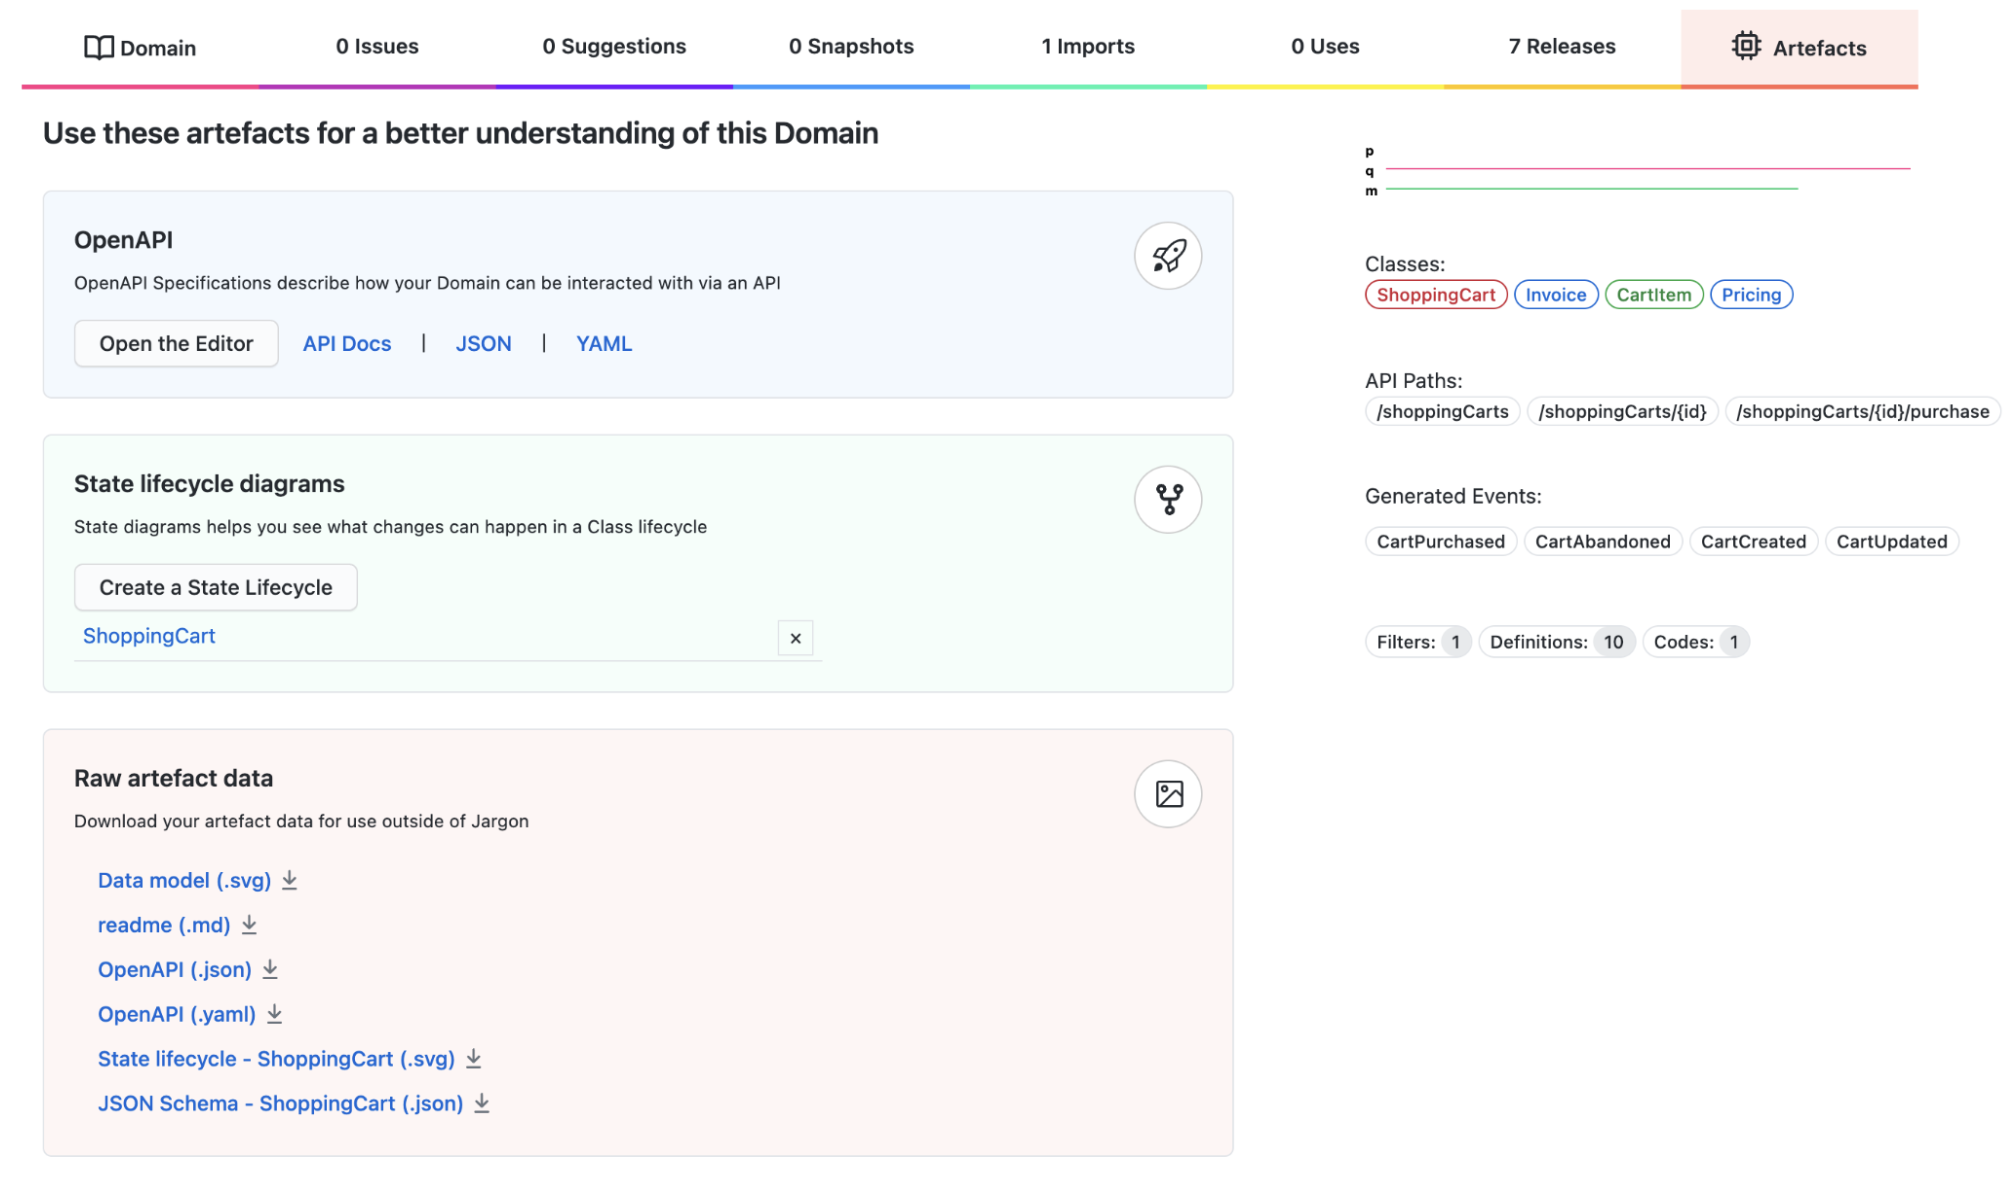
Task: Click the download icon beside Data model (.svg)
Action: pyautogui.click(x=290, y=880)
